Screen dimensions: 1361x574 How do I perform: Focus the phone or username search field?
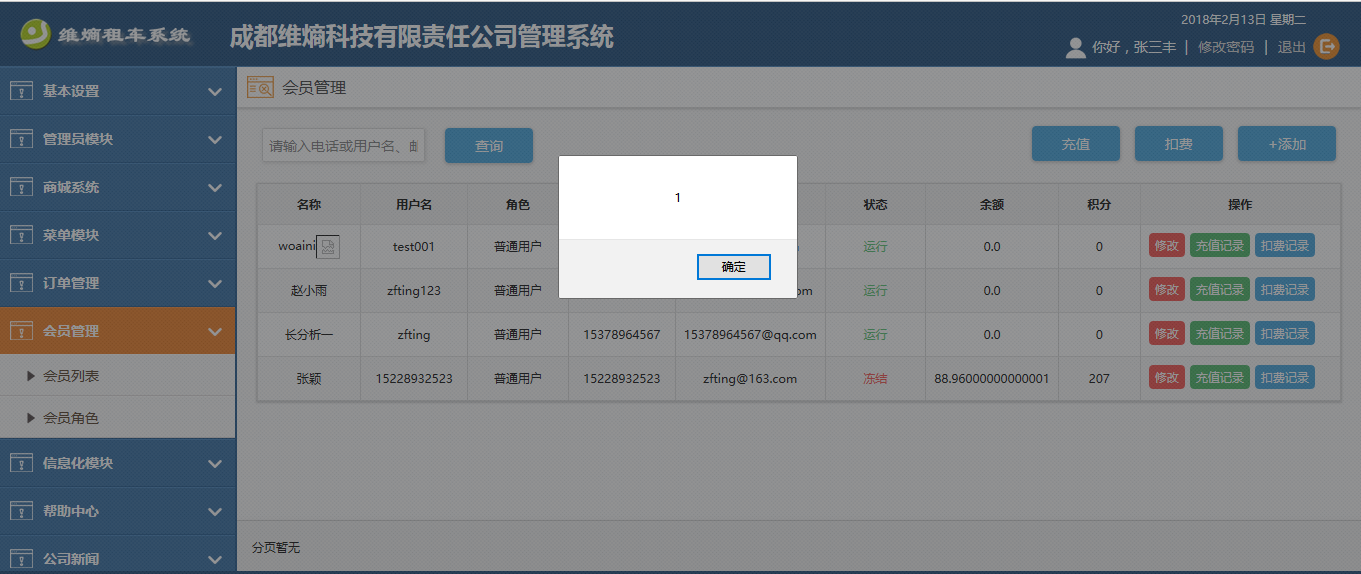pos(344,145)
